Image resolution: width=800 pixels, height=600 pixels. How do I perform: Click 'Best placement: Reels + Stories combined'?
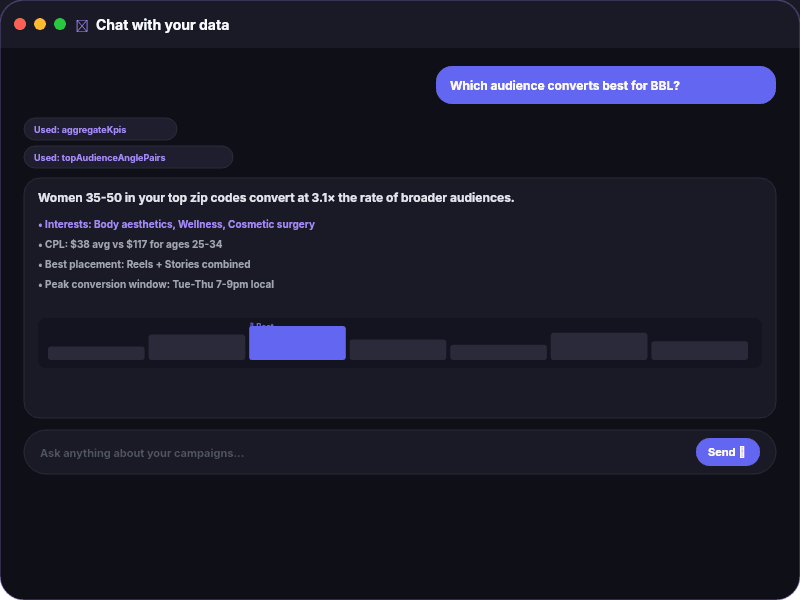click(144, 264)
